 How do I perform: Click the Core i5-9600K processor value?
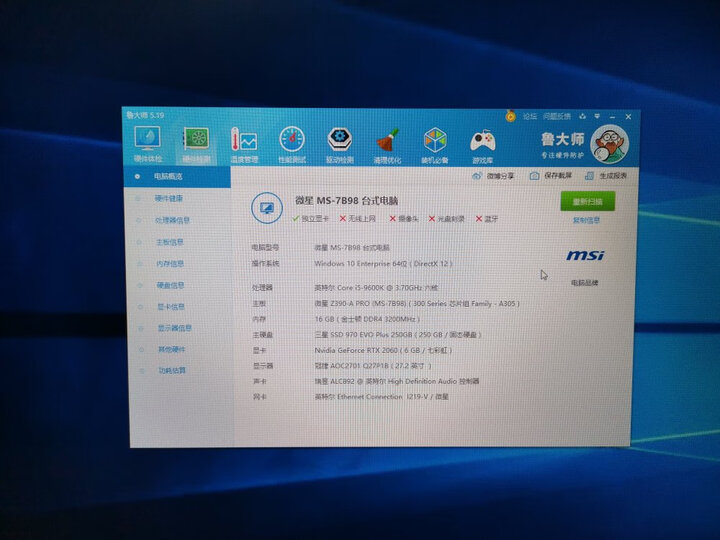pos(376,288)
